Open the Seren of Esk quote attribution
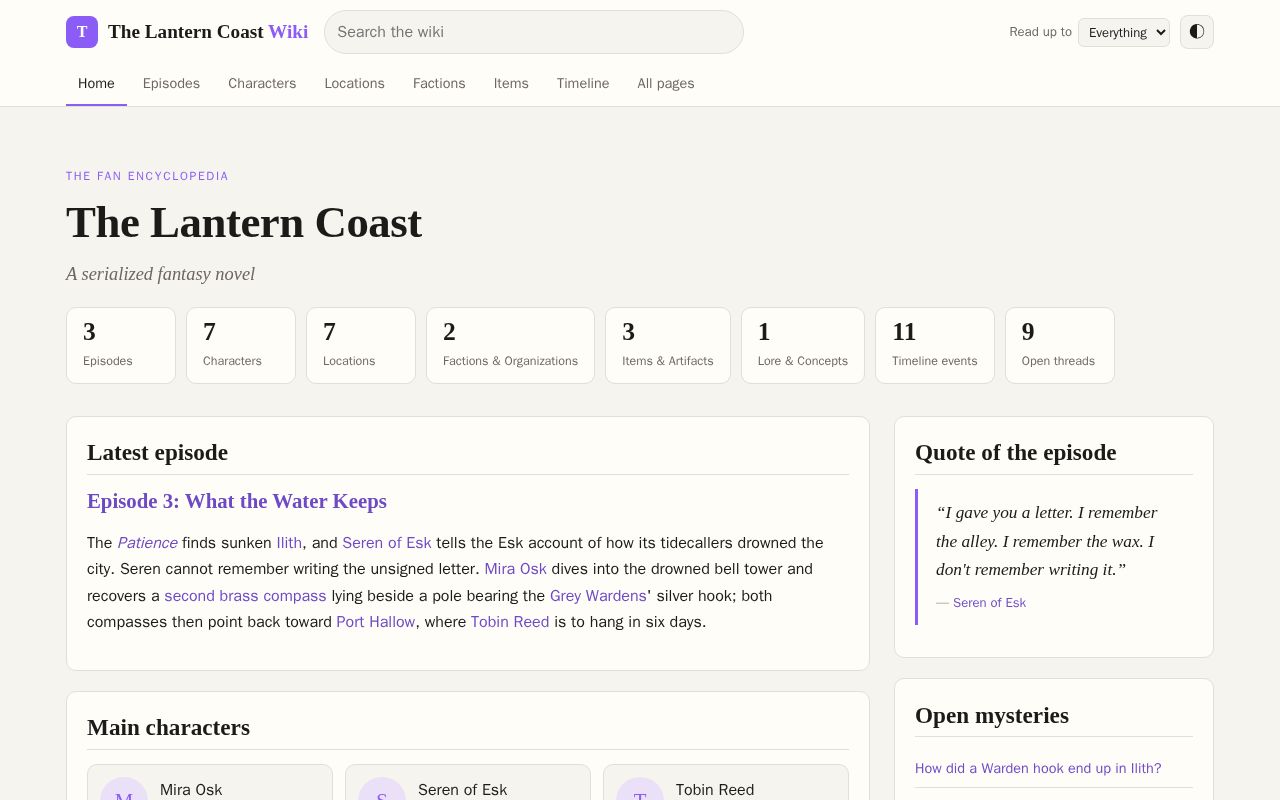The width and height of the screenshot is (1280, 800). [x=989, y=602]
